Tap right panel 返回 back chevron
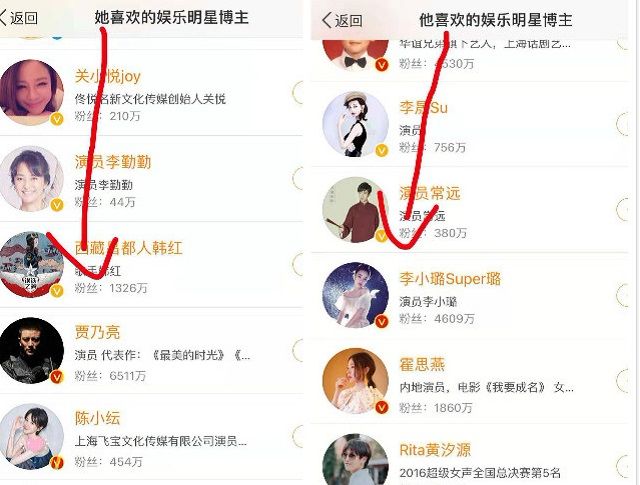This screenshot has width=640, height=485. pos(342,20)
